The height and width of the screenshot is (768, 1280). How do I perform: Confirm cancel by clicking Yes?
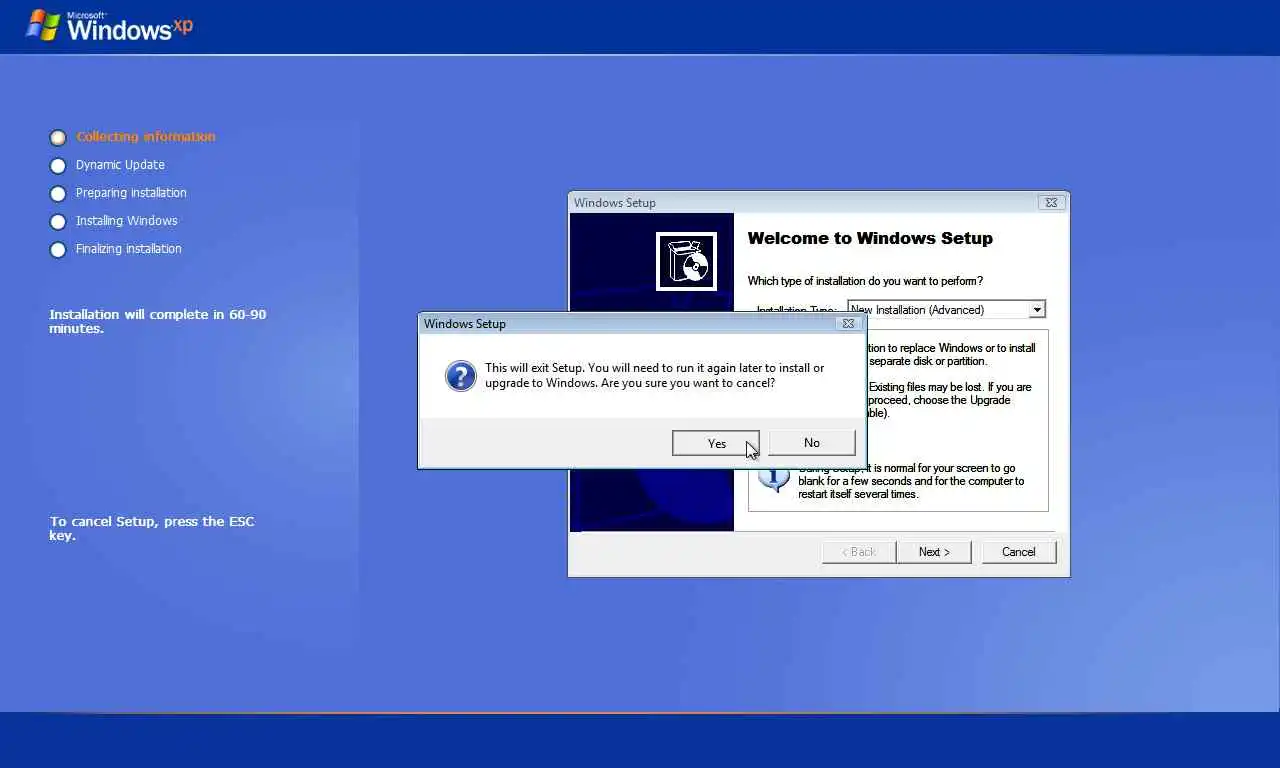pyautogui.click(x=716, y=443)
